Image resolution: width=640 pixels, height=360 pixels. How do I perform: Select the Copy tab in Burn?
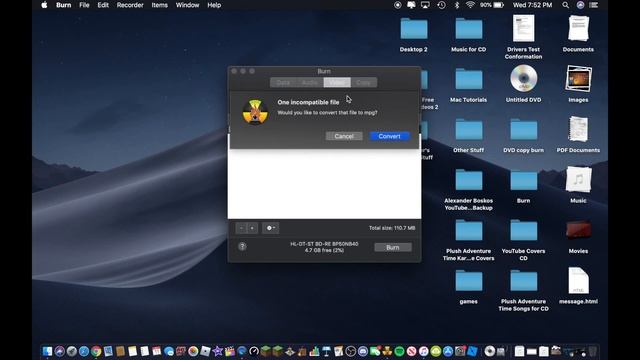[x=364, y=82]
